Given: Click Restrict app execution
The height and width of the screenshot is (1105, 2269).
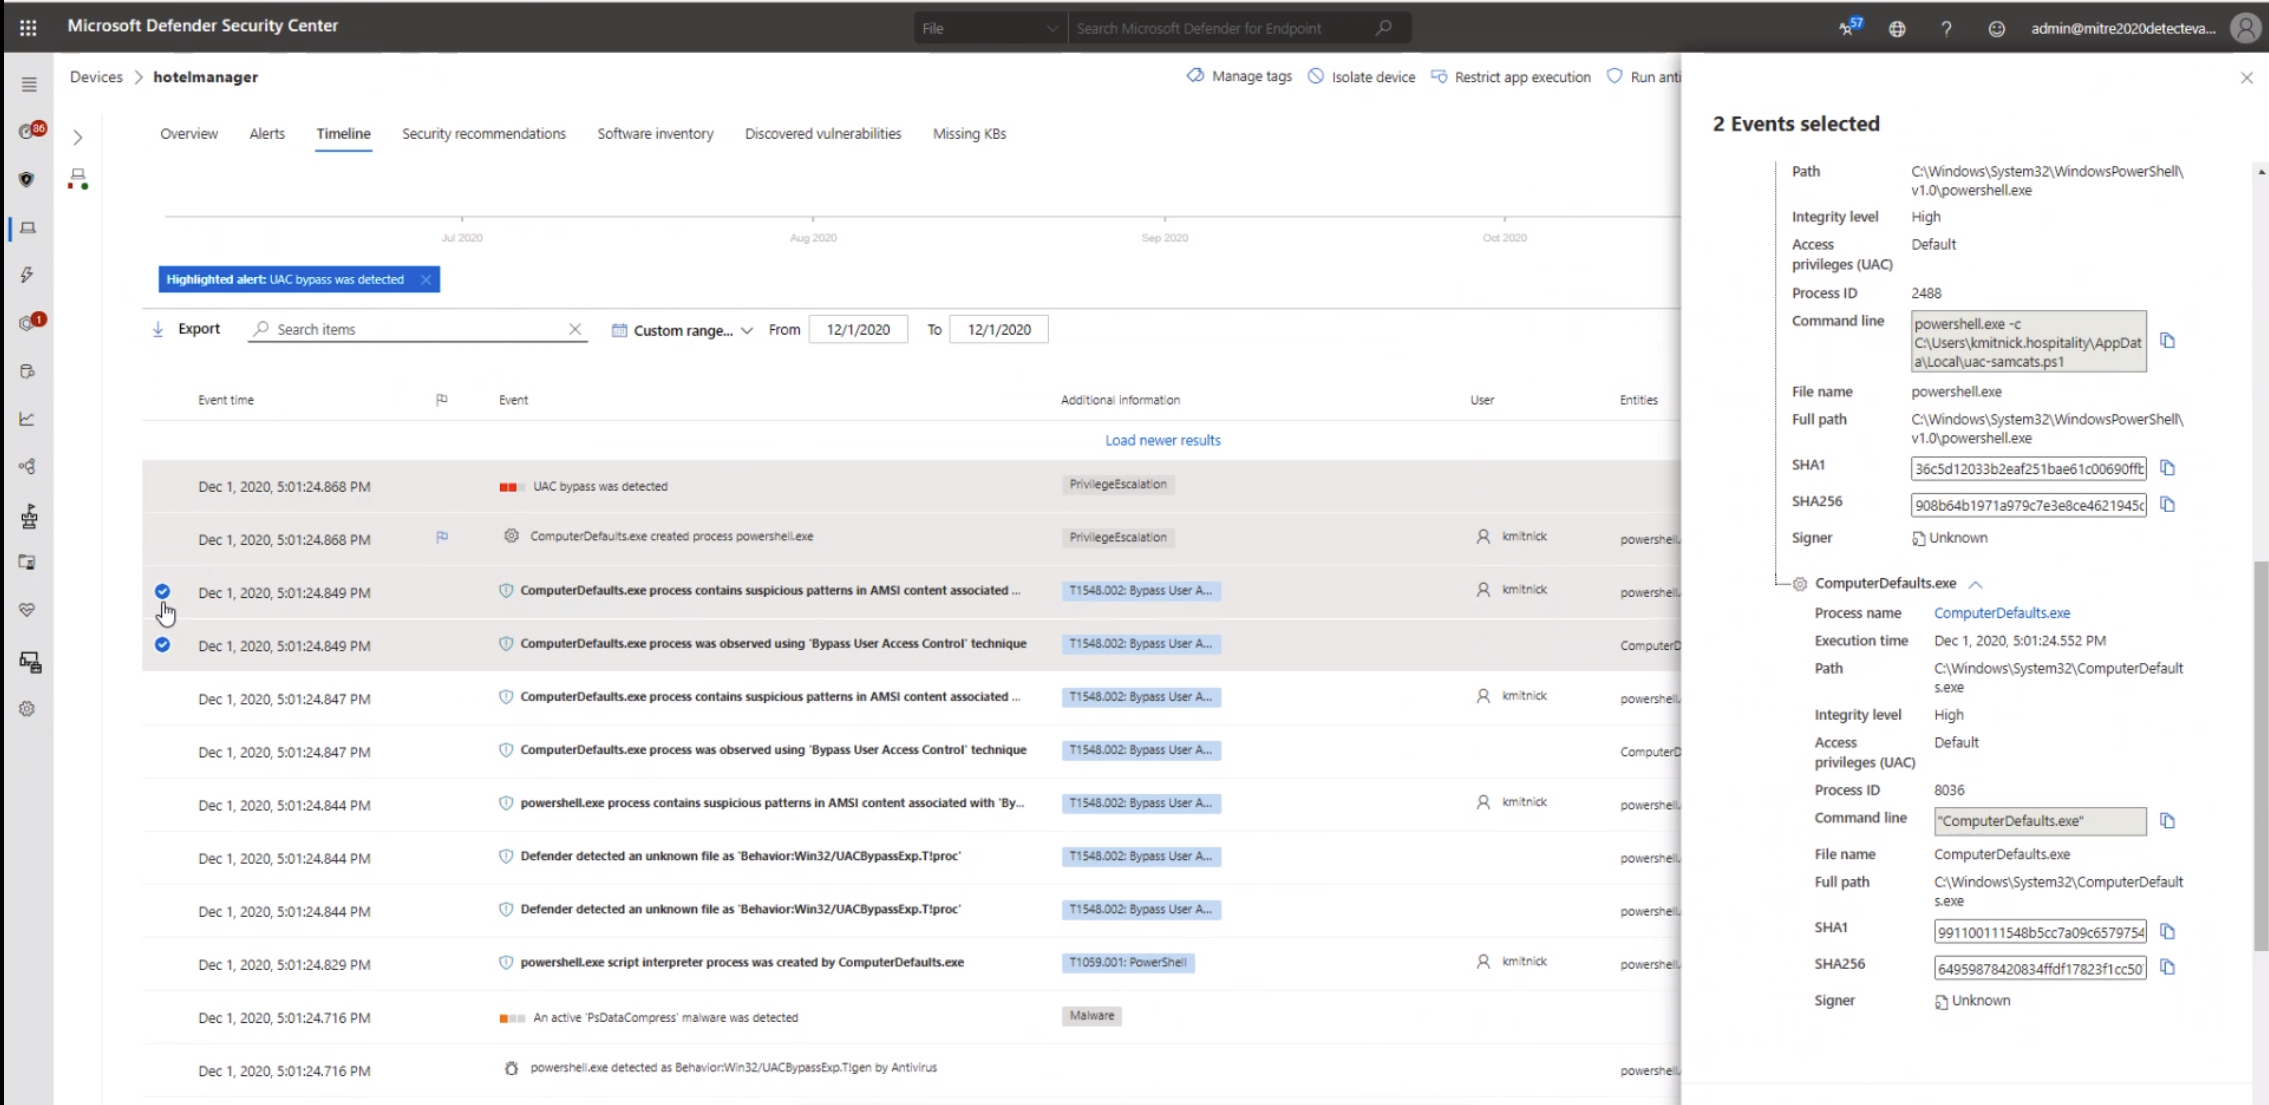Looking at the screenshot, I should [x=1510, y=77].
